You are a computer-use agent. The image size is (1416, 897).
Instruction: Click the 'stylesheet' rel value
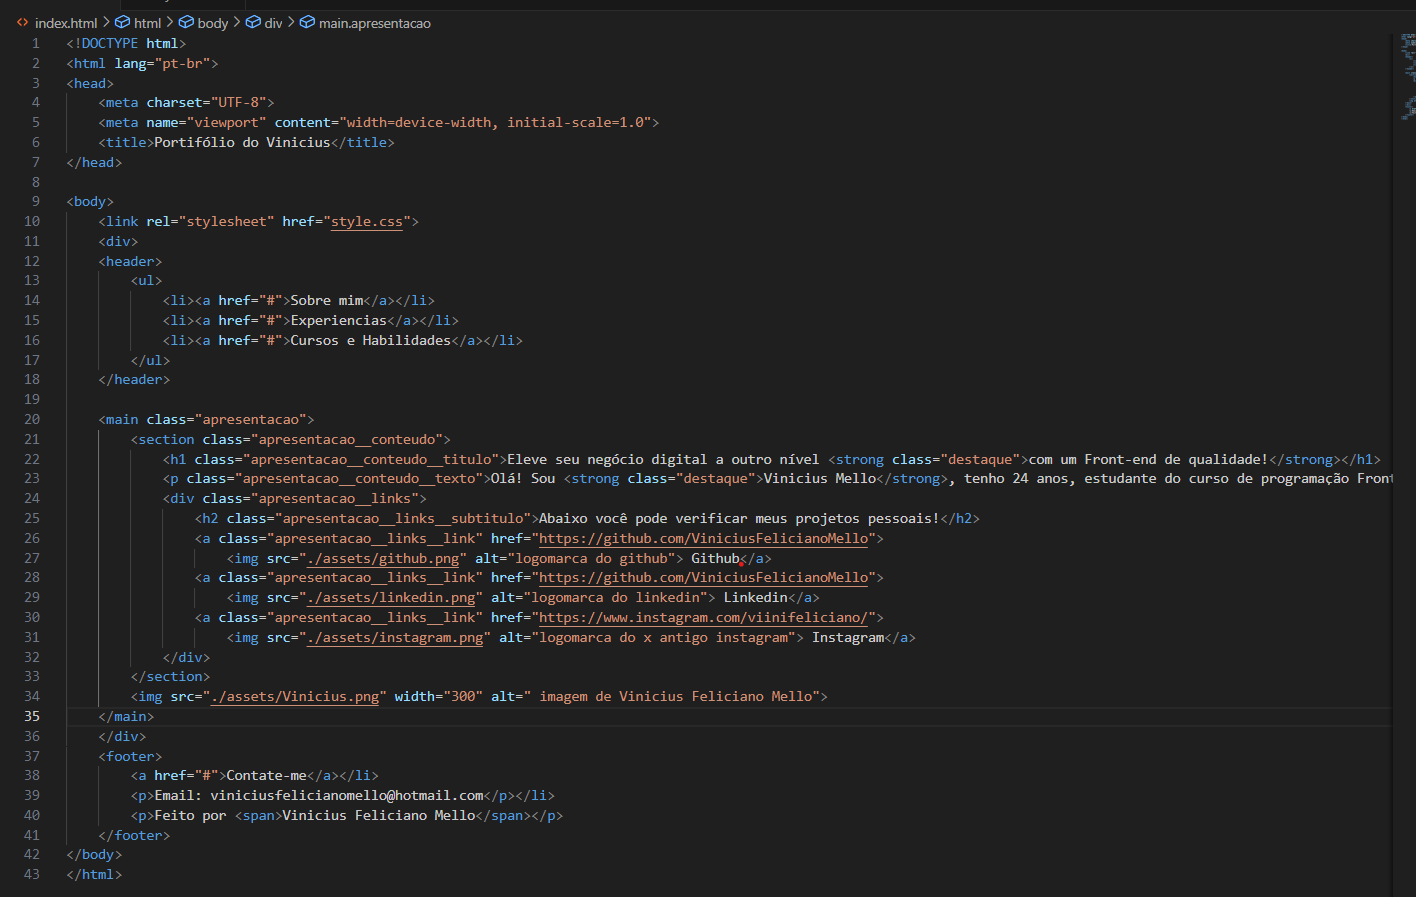coord(226,222)
